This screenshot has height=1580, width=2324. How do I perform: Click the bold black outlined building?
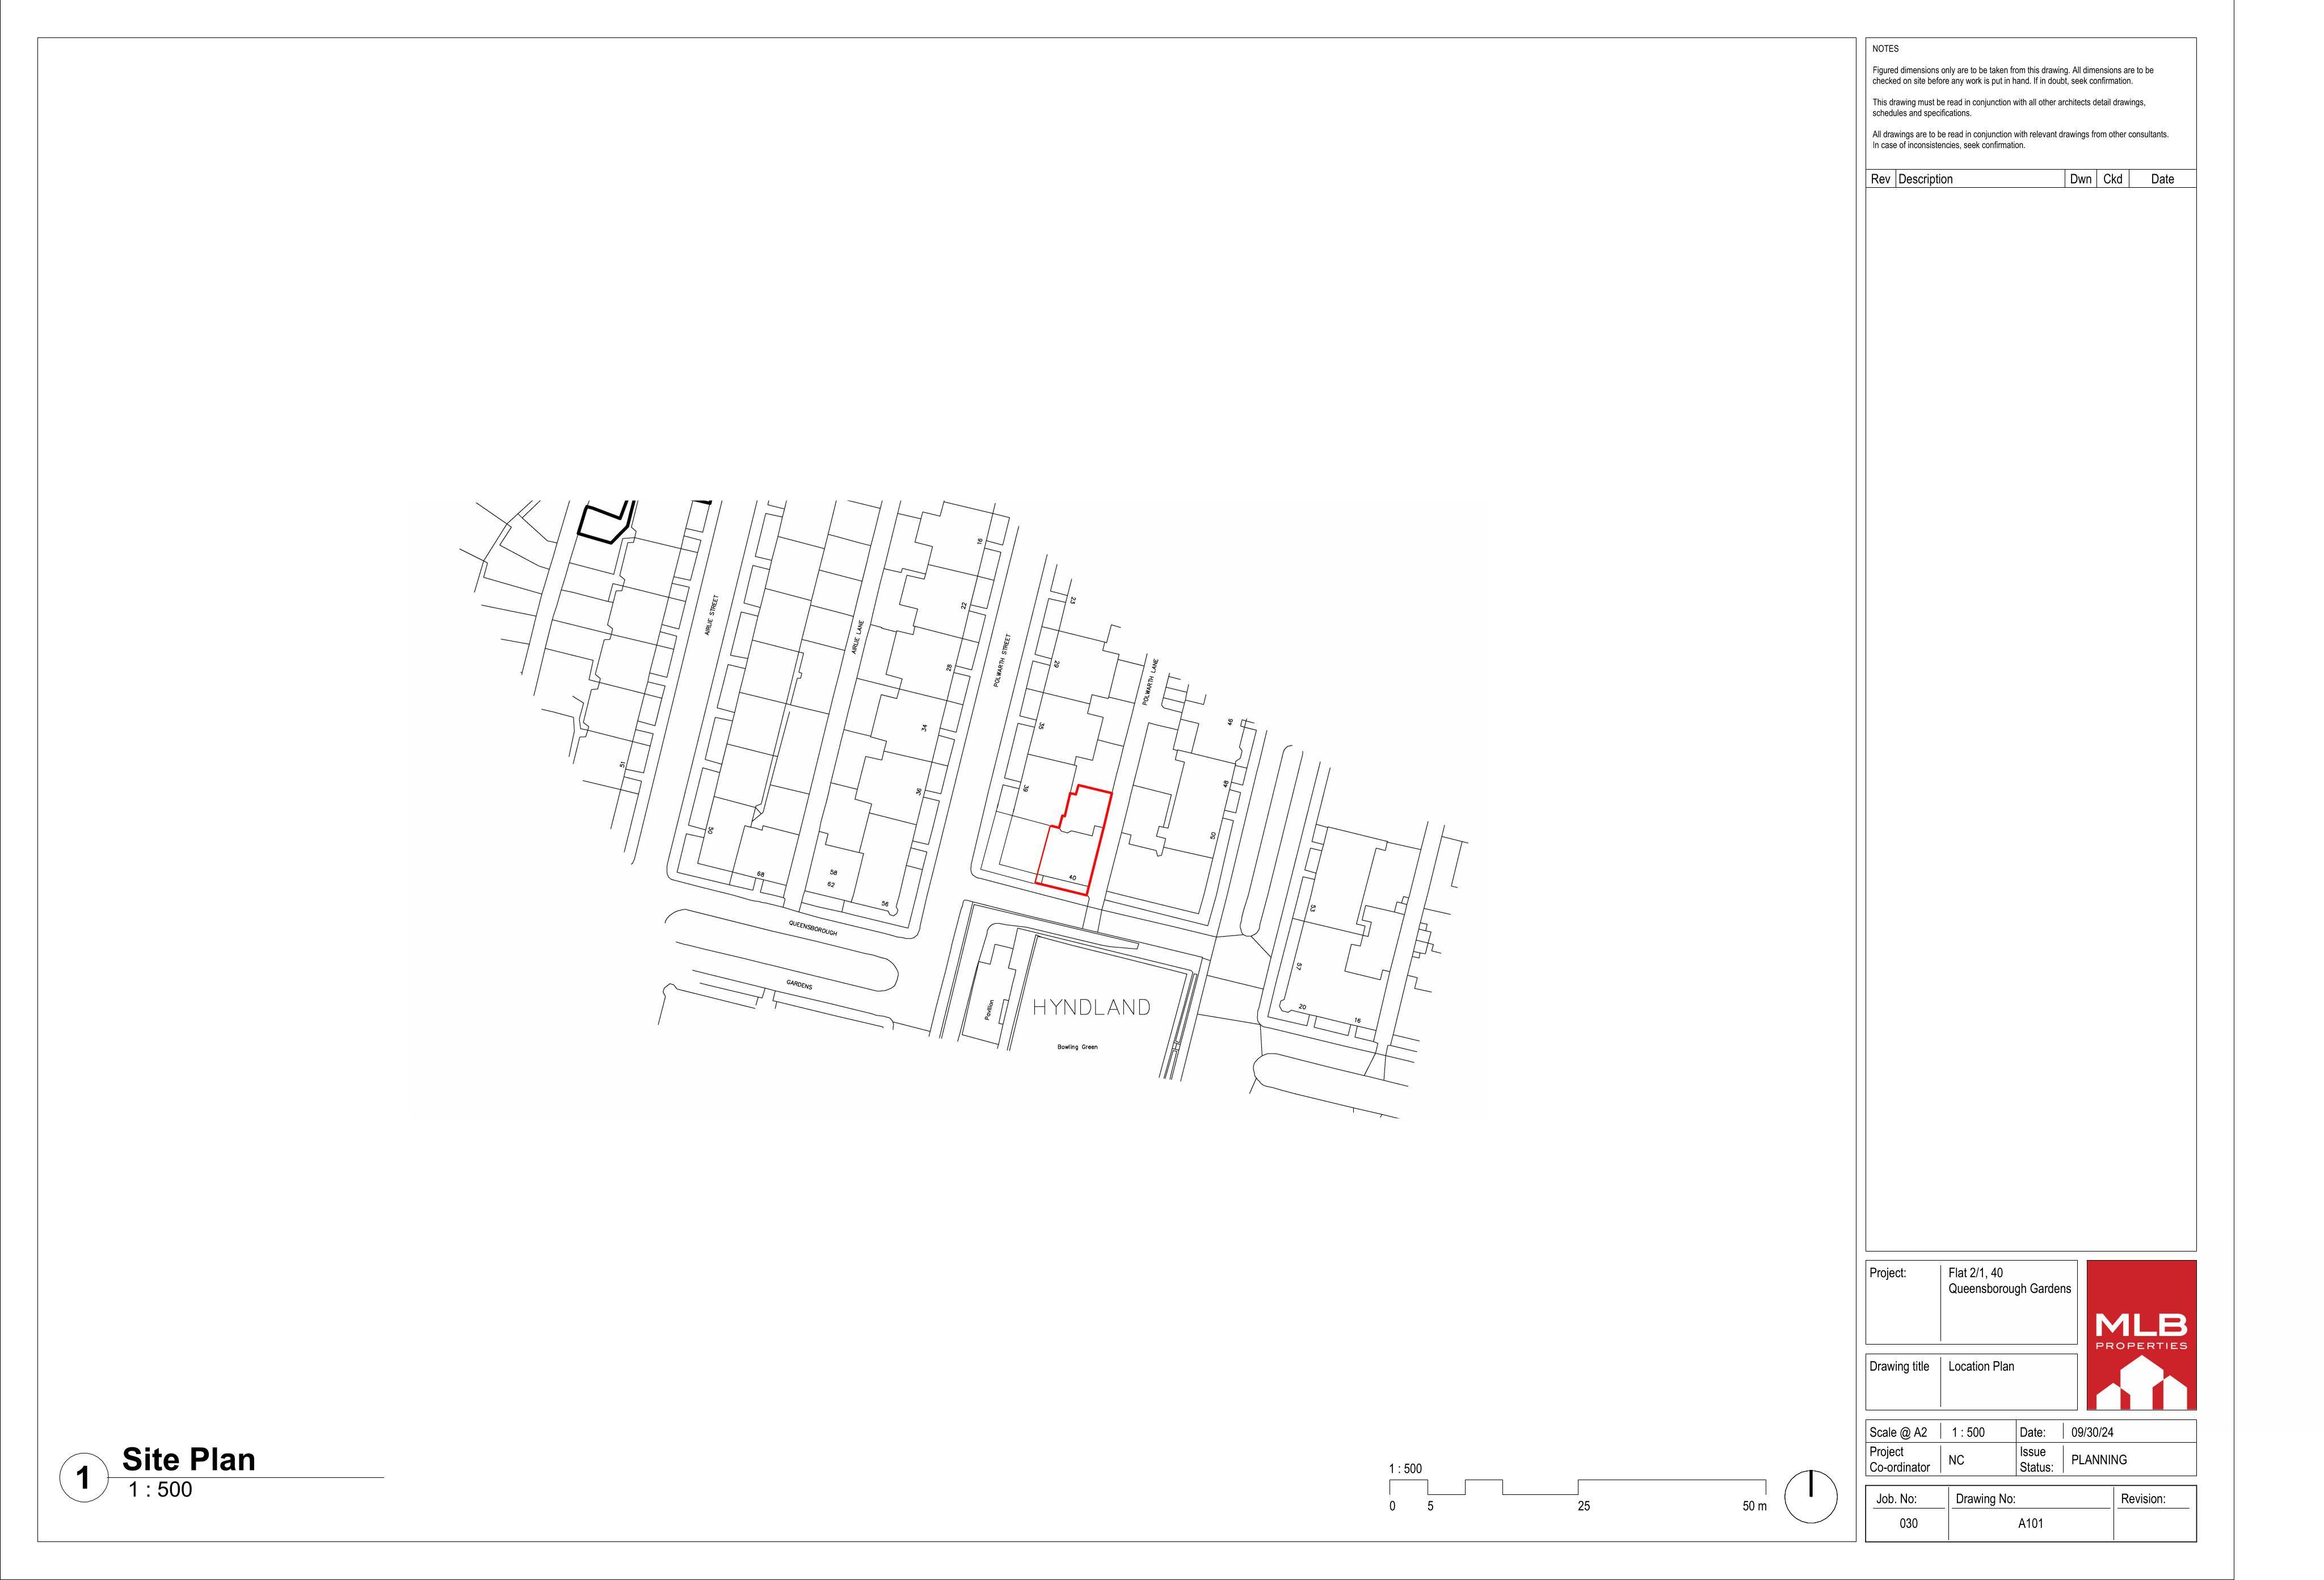click(x=607, y=522)
